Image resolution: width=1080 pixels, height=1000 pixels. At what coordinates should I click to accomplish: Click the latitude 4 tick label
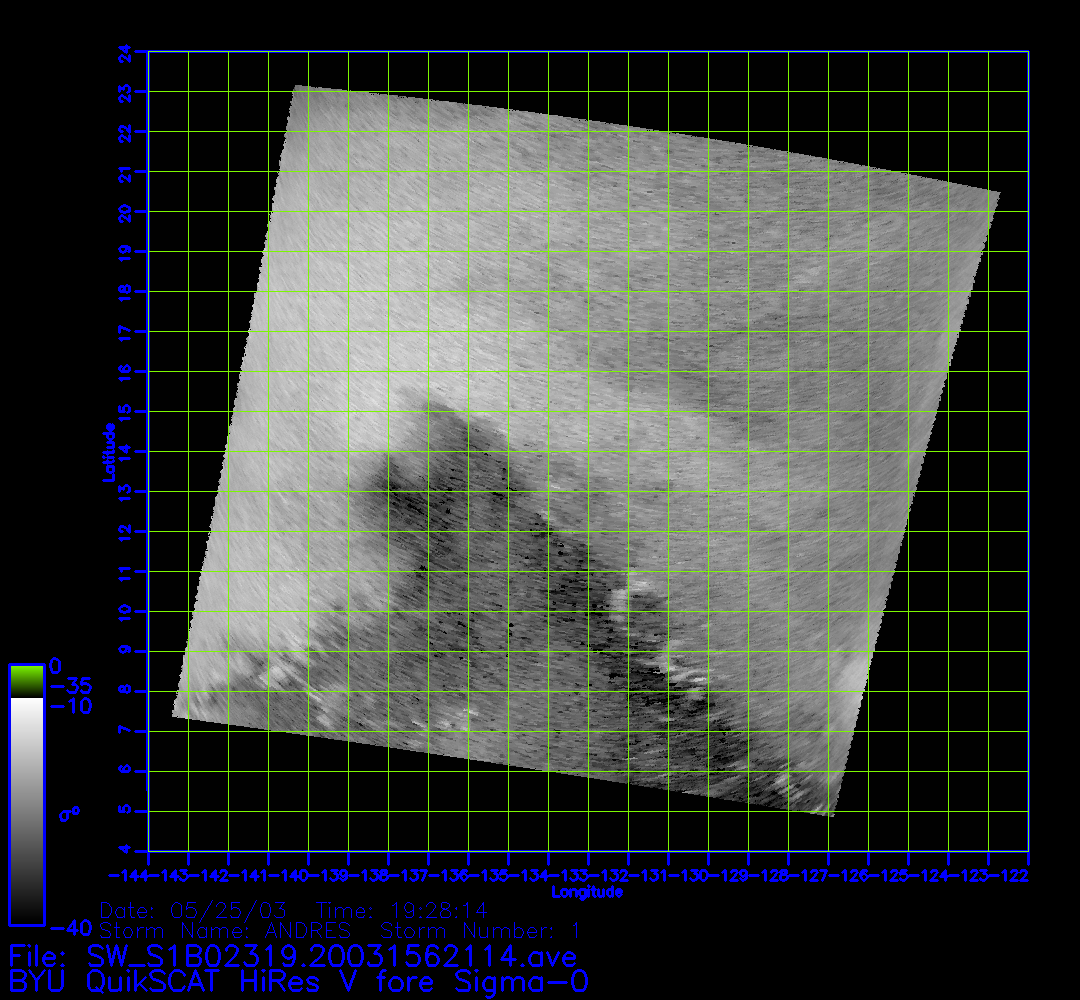point(125,851)
